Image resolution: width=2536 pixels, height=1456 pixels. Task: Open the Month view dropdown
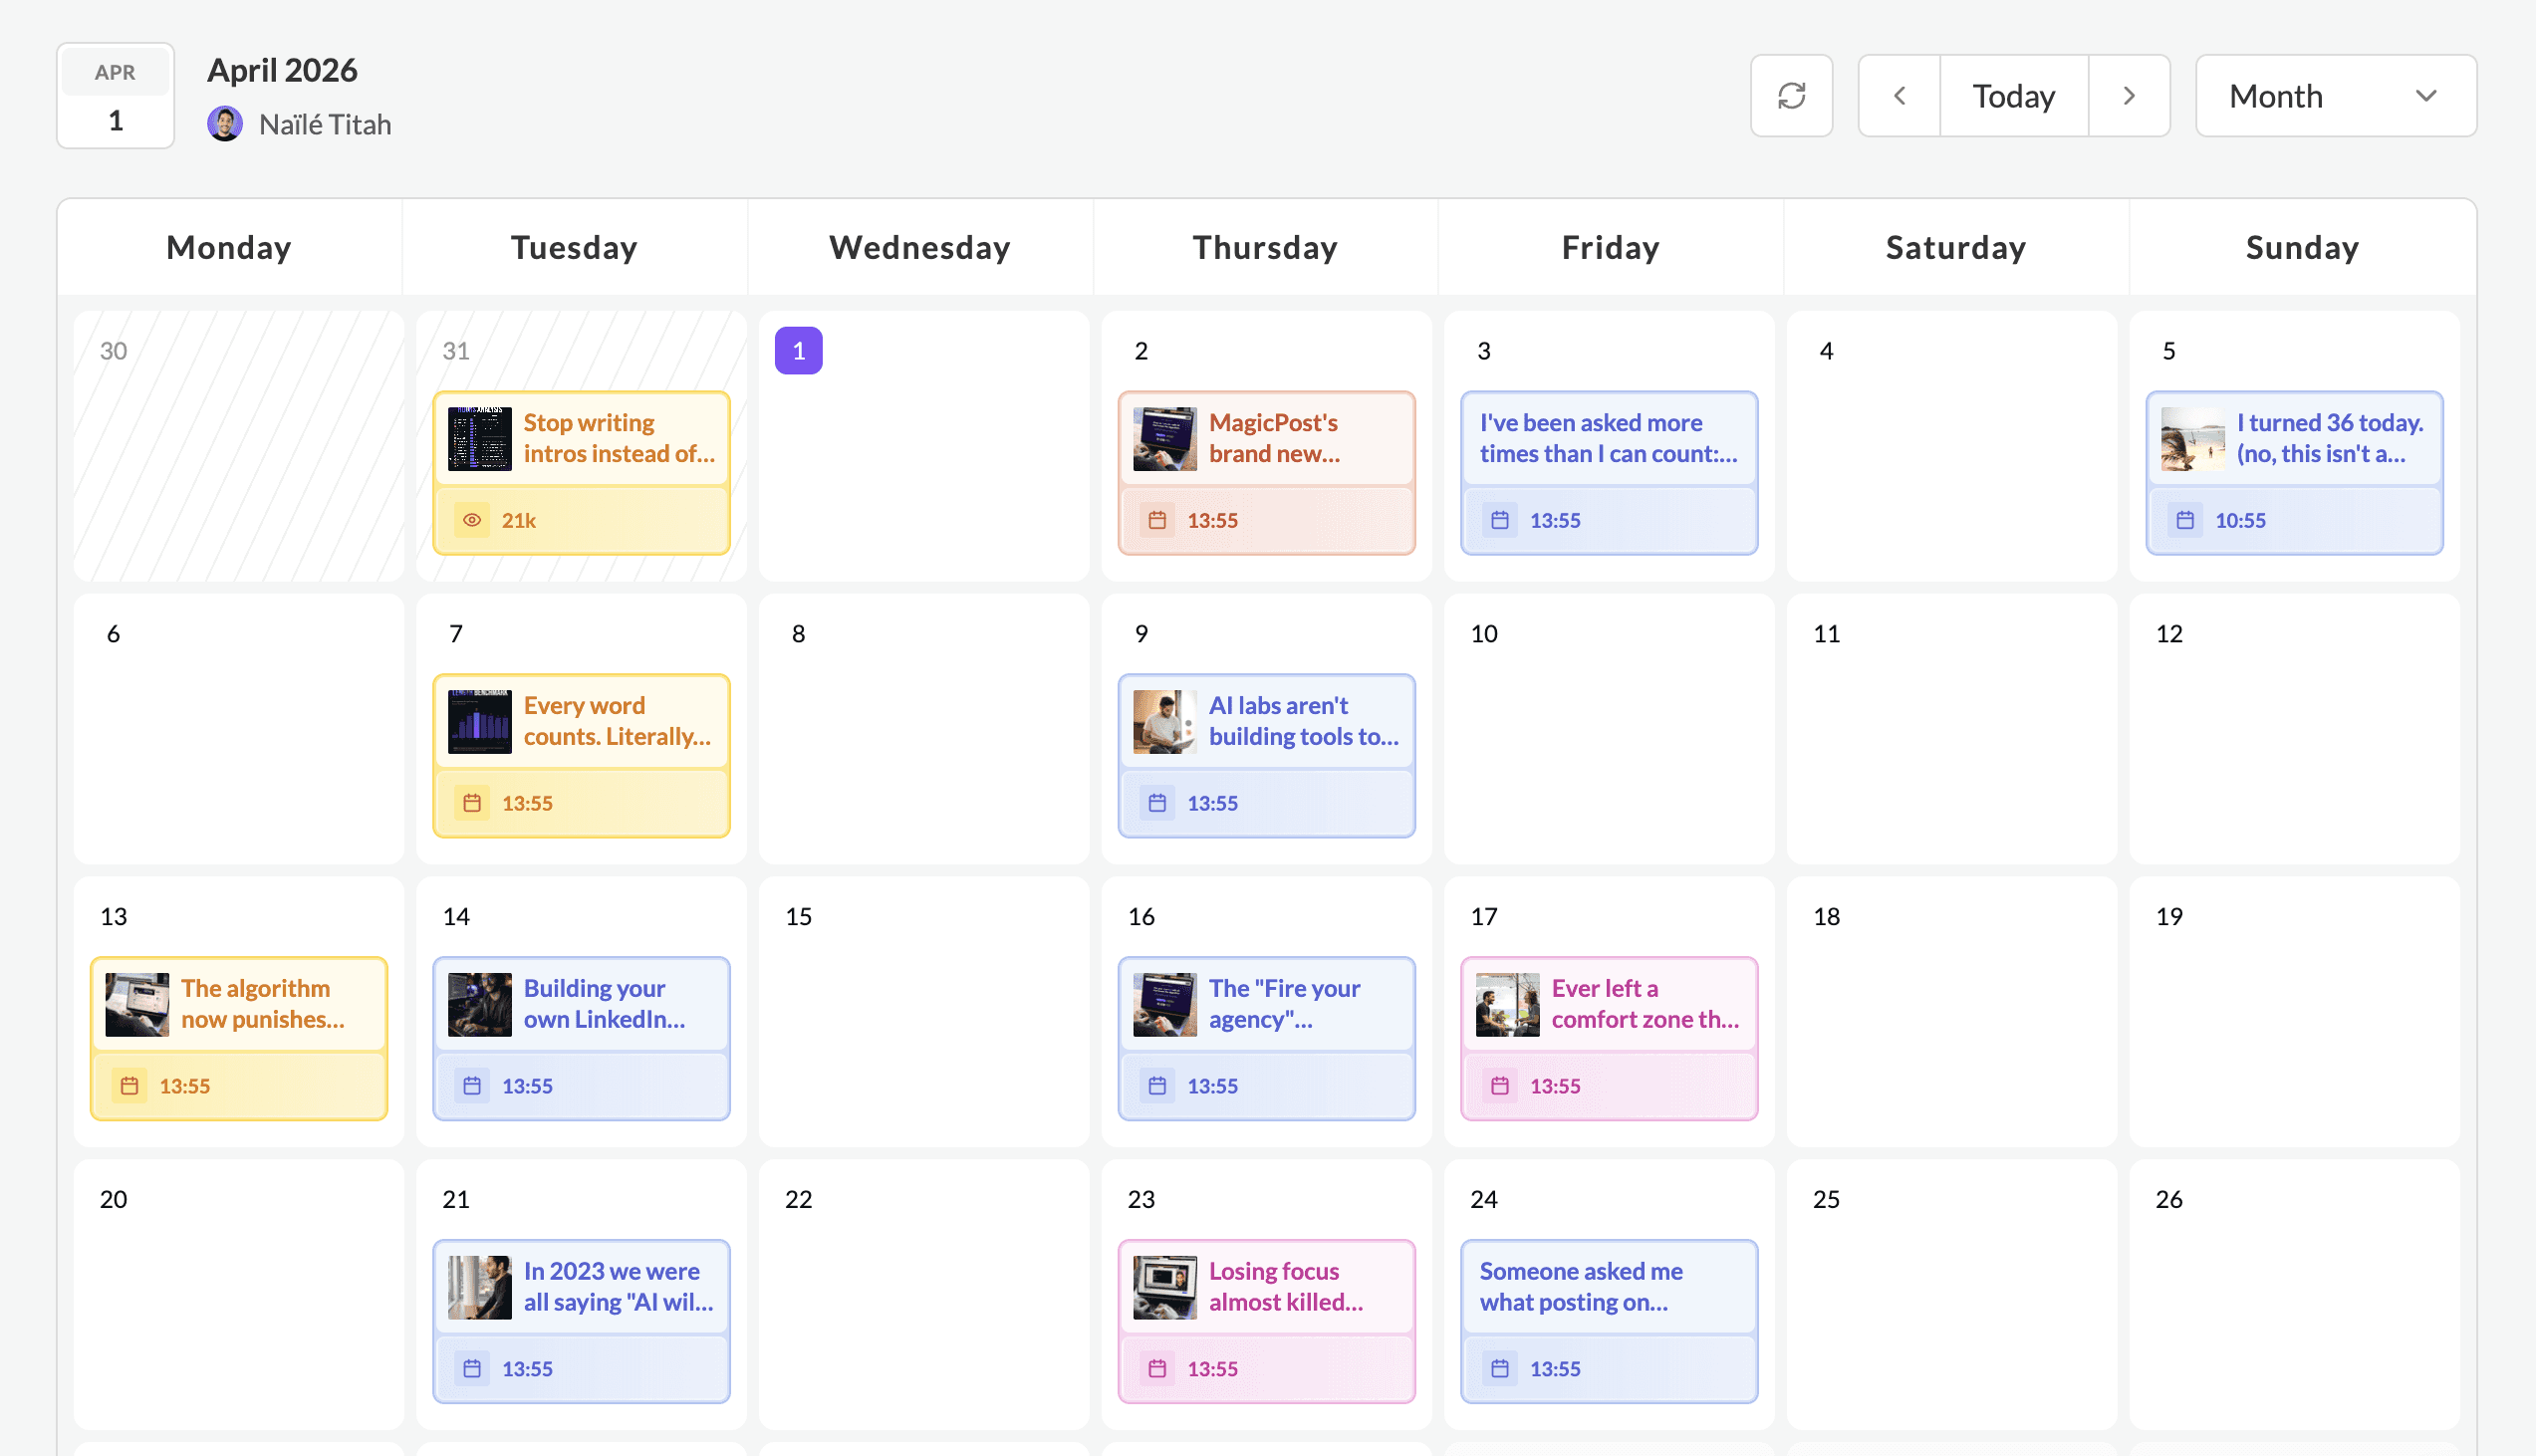[x=2335, y=96]
